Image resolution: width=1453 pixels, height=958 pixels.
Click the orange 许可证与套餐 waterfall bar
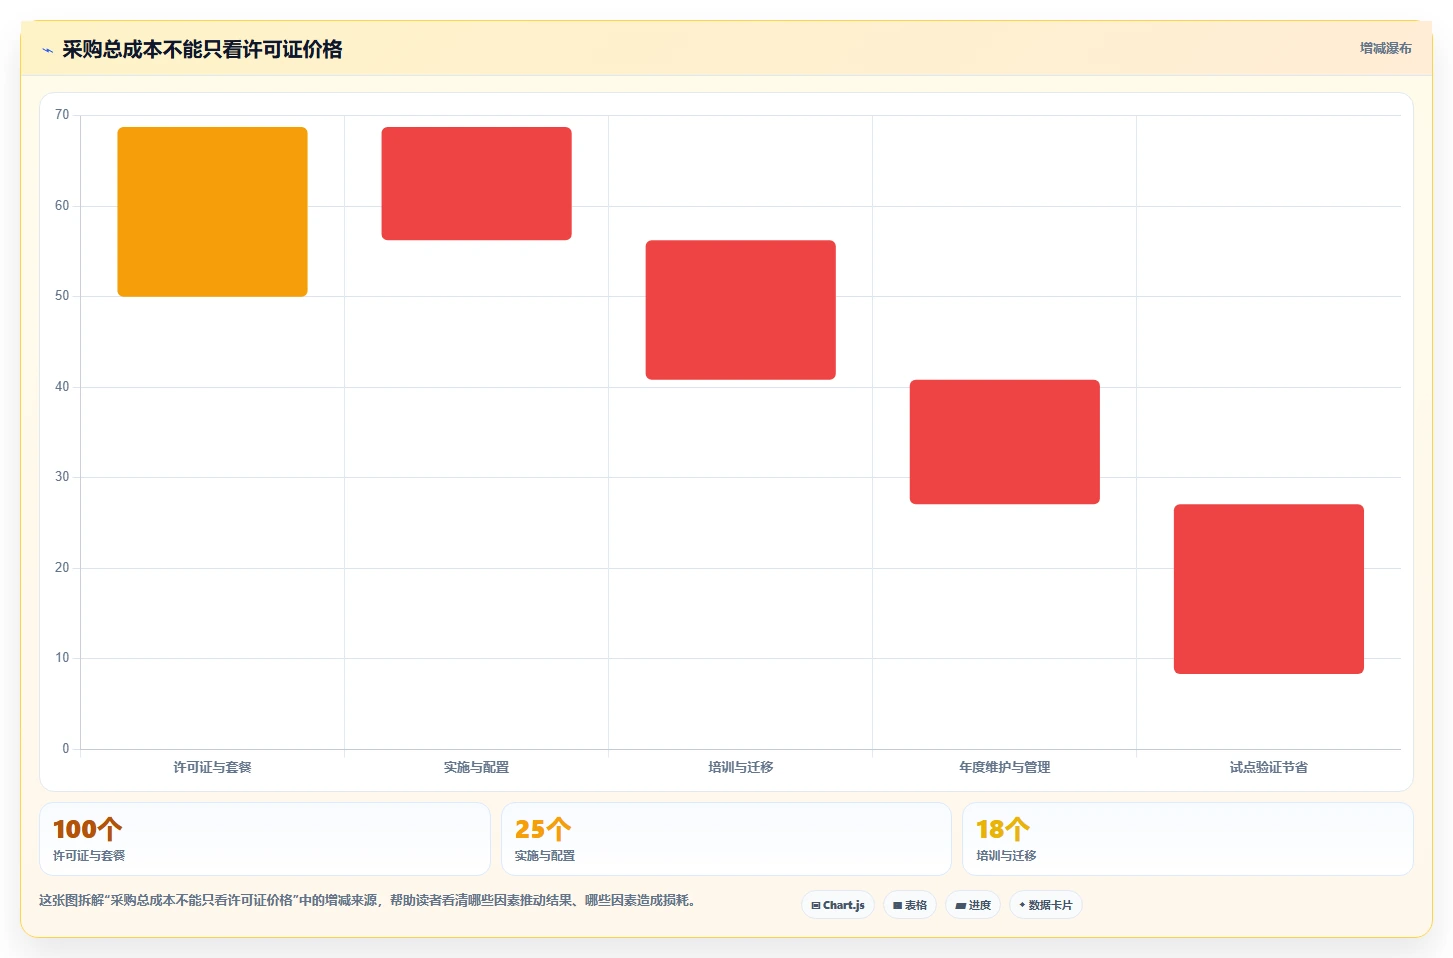click(x=212, y=211)
